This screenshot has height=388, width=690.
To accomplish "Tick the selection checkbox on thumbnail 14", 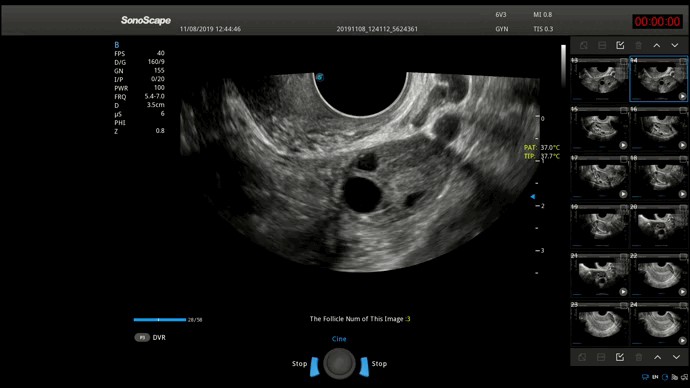I will (x=683, y=62).
